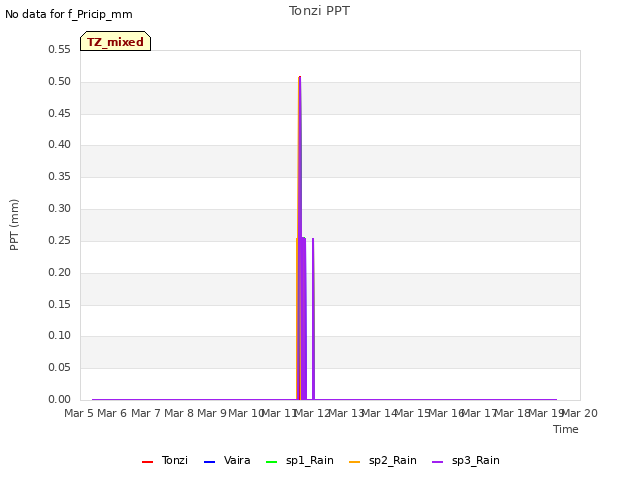Screen dimensions: 640x480
Task: Click the 0.55 y-axis tick label
Action: [59, 49]
